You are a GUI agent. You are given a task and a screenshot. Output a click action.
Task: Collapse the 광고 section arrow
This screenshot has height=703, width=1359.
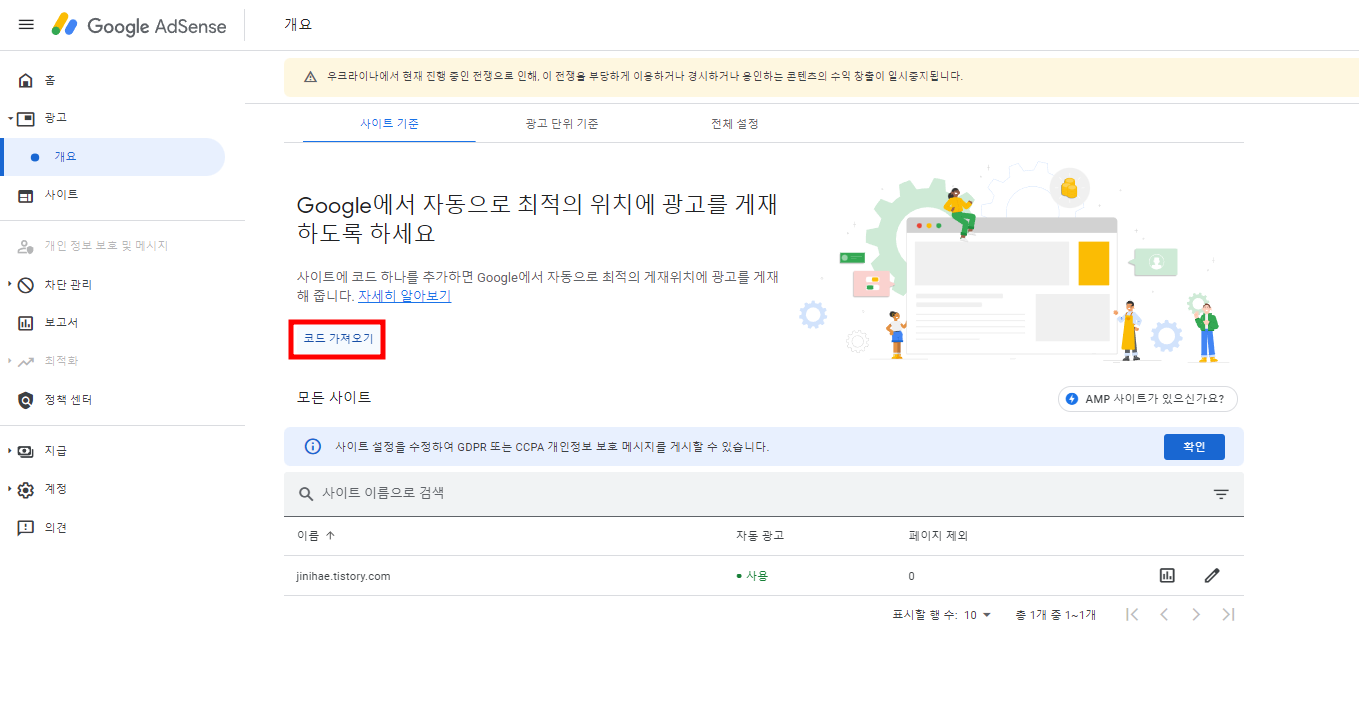pyautogui.click(x=10, y=118)
